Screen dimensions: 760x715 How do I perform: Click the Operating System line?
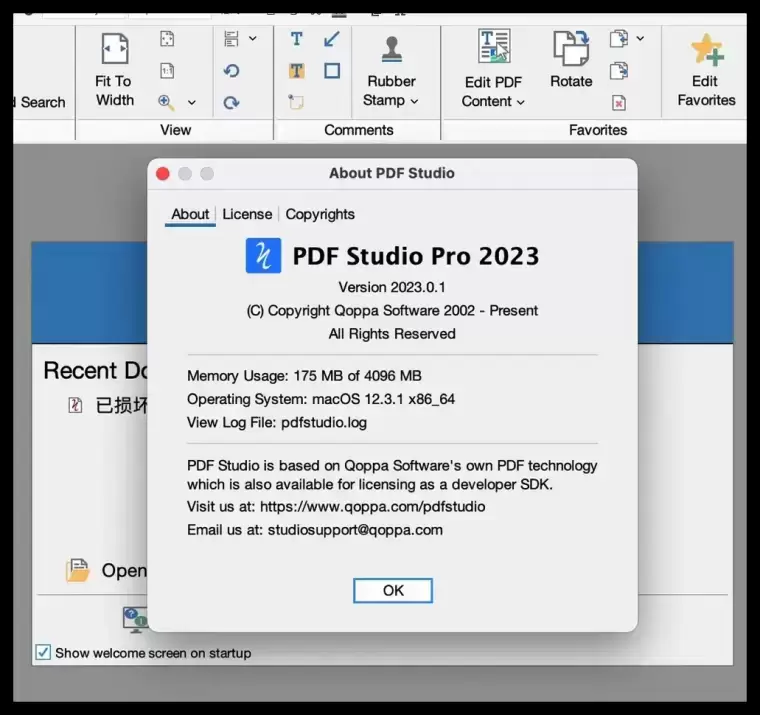[321, 399]
